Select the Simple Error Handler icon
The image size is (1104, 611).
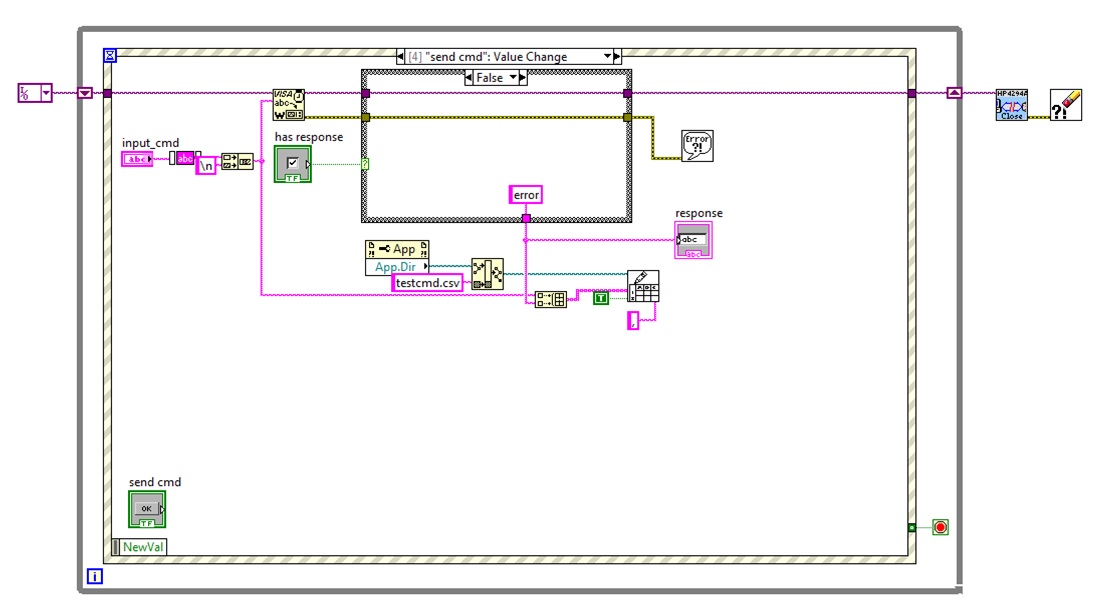(x=696, y=145)
